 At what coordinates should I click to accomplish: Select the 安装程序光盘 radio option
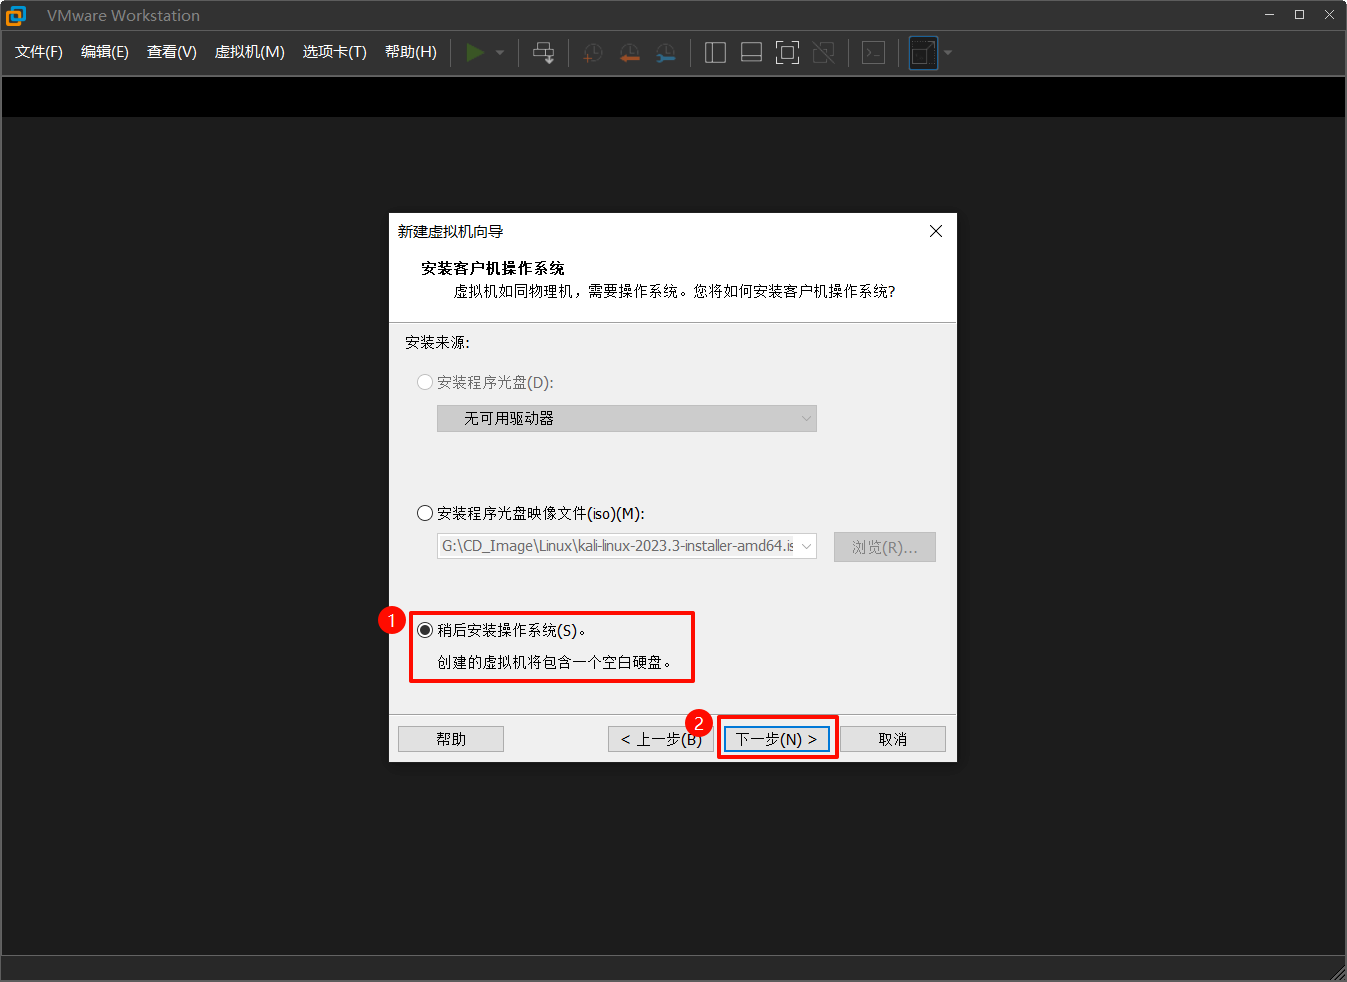point(425,381)
